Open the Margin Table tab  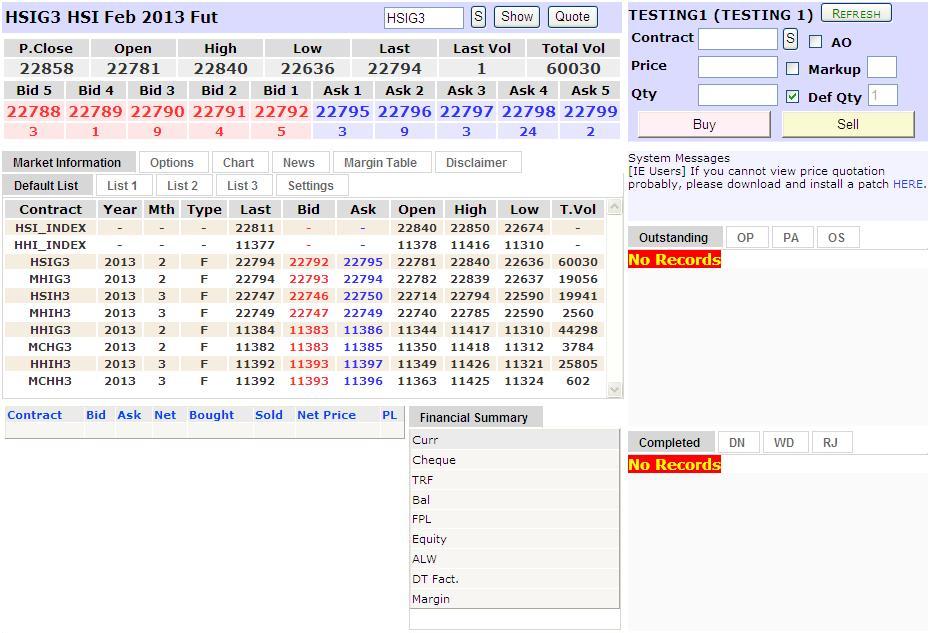(x=380, y=163)
